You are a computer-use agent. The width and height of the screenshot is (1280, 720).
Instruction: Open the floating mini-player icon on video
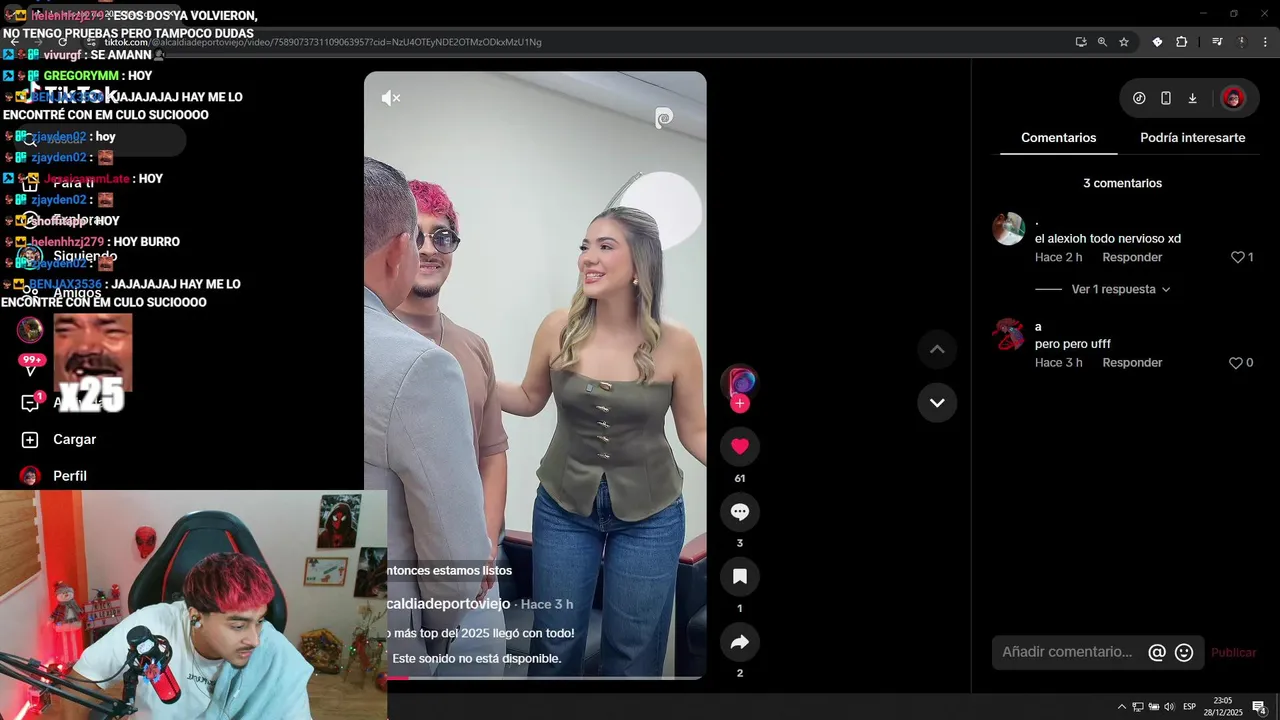[x=664, y=119]
